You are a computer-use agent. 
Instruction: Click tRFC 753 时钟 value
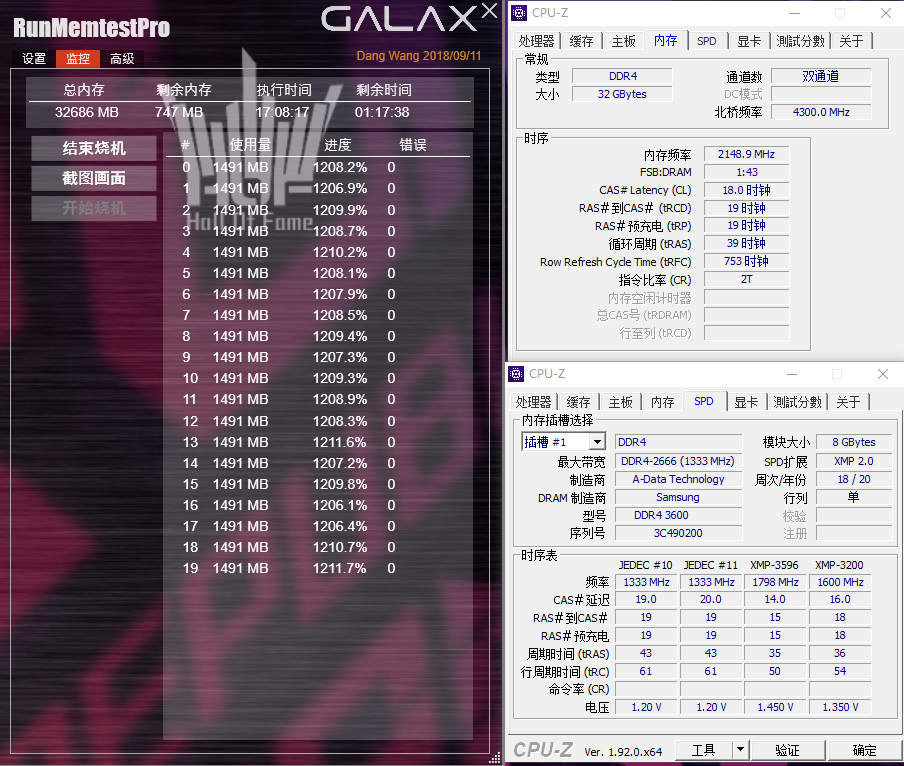pyautogui.click(x=747, y=261)
